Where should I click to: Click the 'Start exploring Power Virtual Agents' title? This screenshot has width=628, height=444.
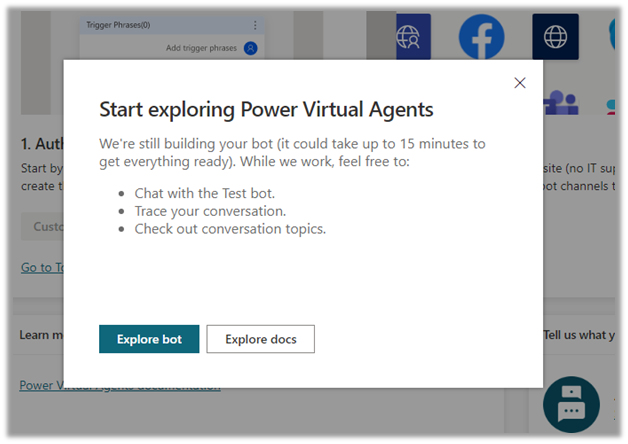click(266, 109)
